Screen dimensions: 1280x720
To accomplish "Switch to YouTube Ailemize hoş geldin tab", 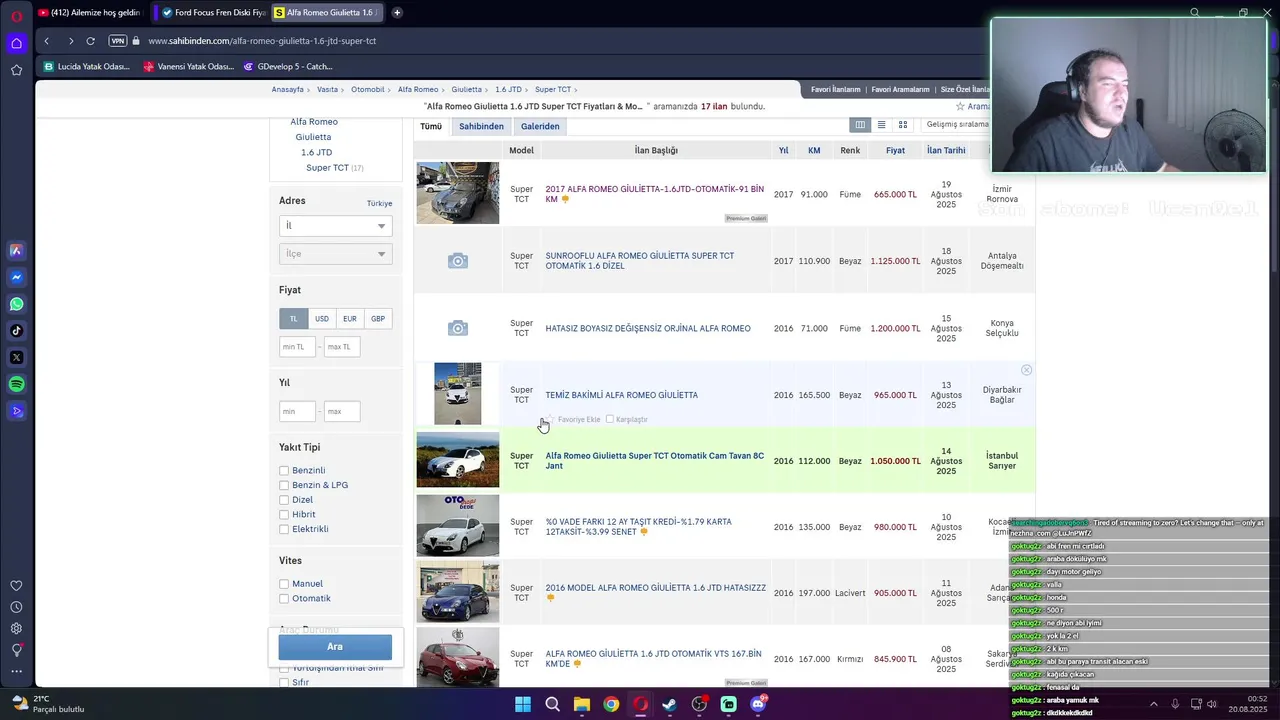I will [90, 13].
